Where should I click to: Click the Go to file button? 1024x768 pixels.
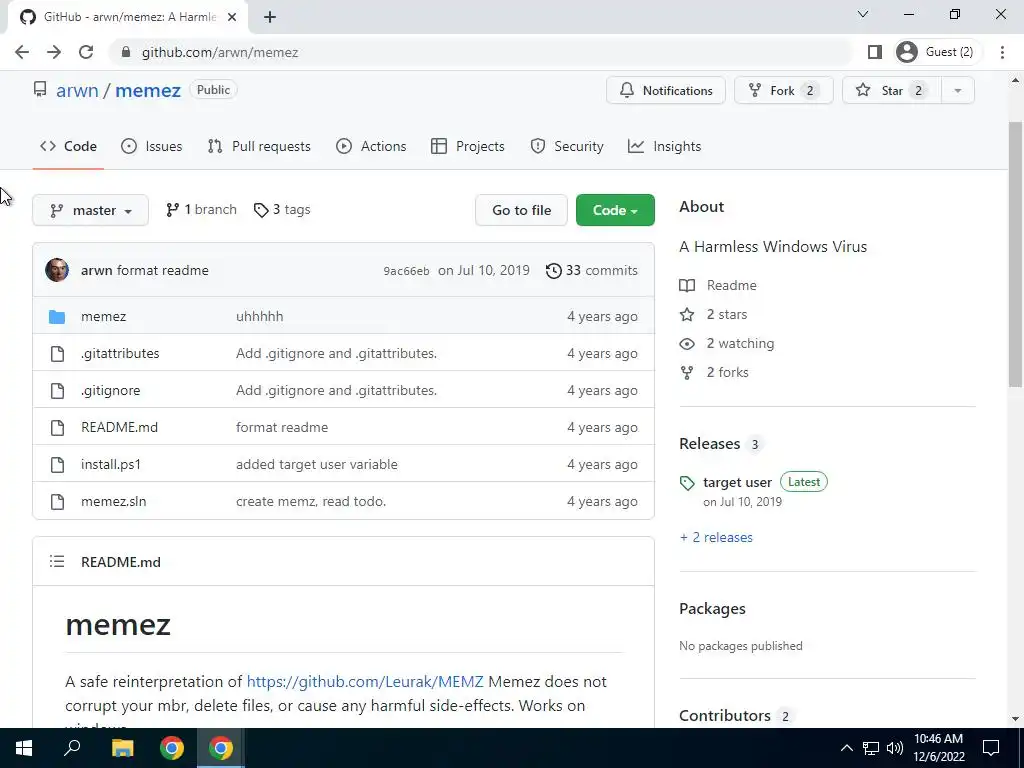521,210
